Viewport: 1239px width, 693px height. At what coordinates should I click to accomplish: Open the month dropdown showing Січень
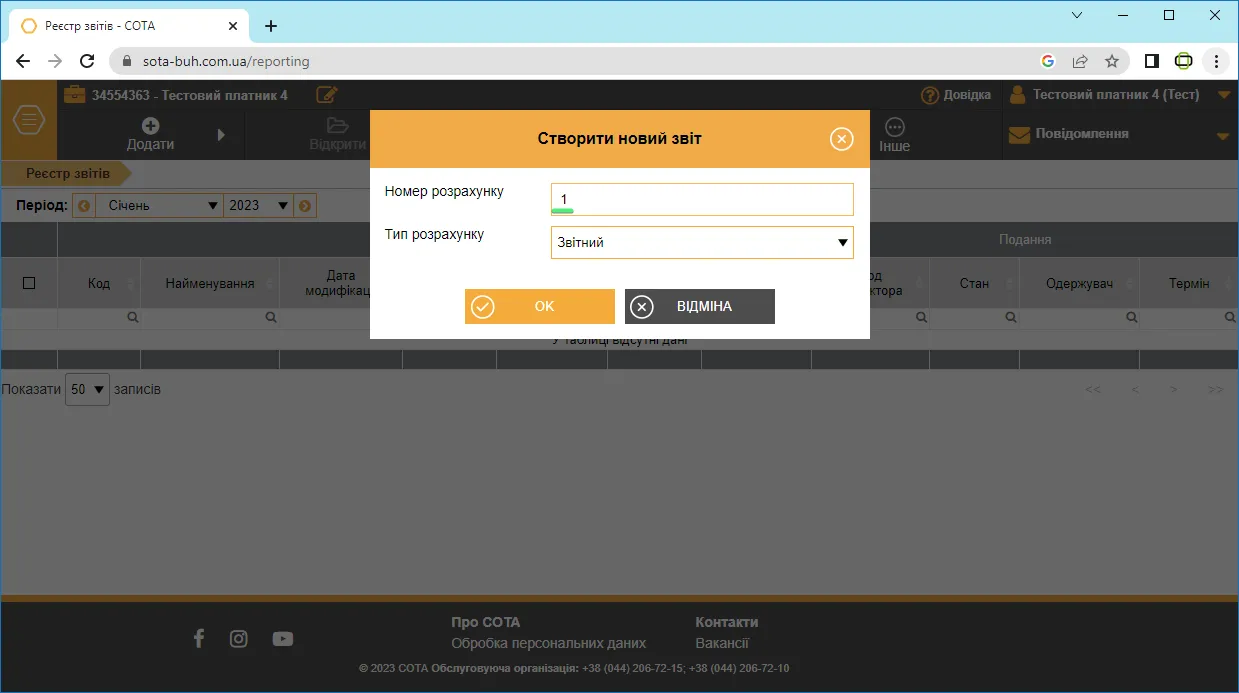point(159,206)
